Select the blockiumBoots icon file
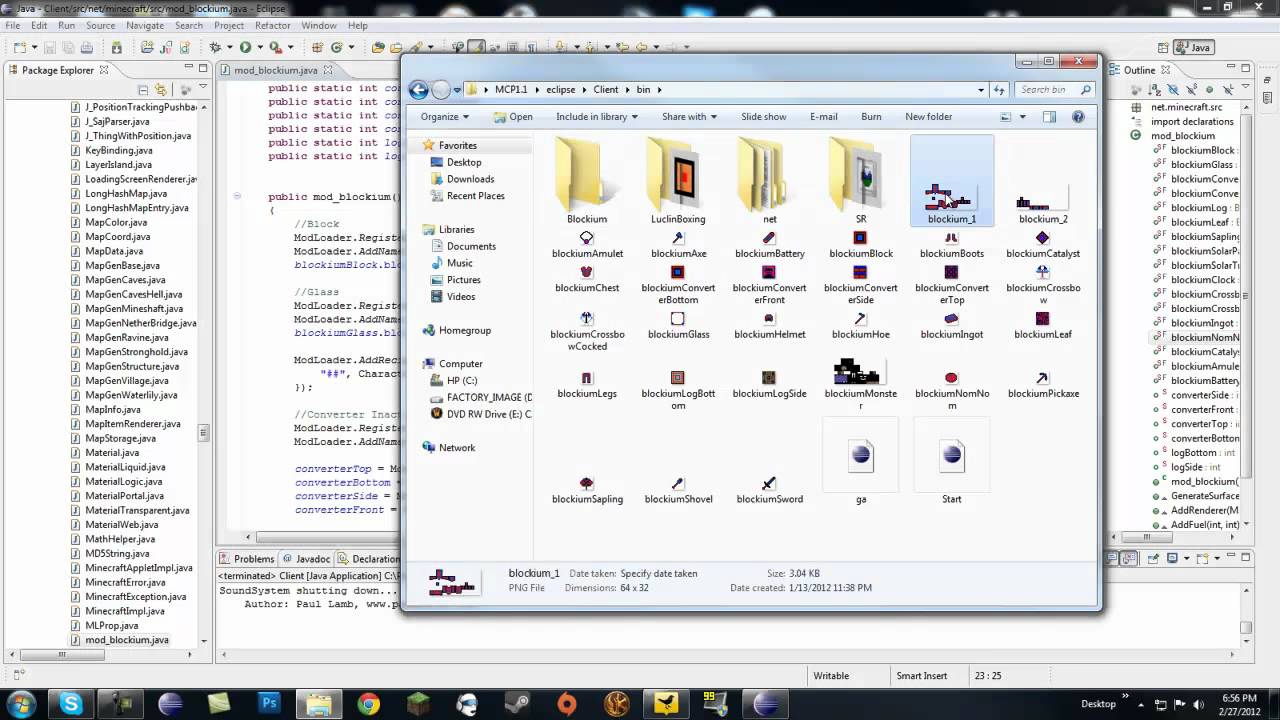This screenshot has width=1280, height=720. (951, 245)
